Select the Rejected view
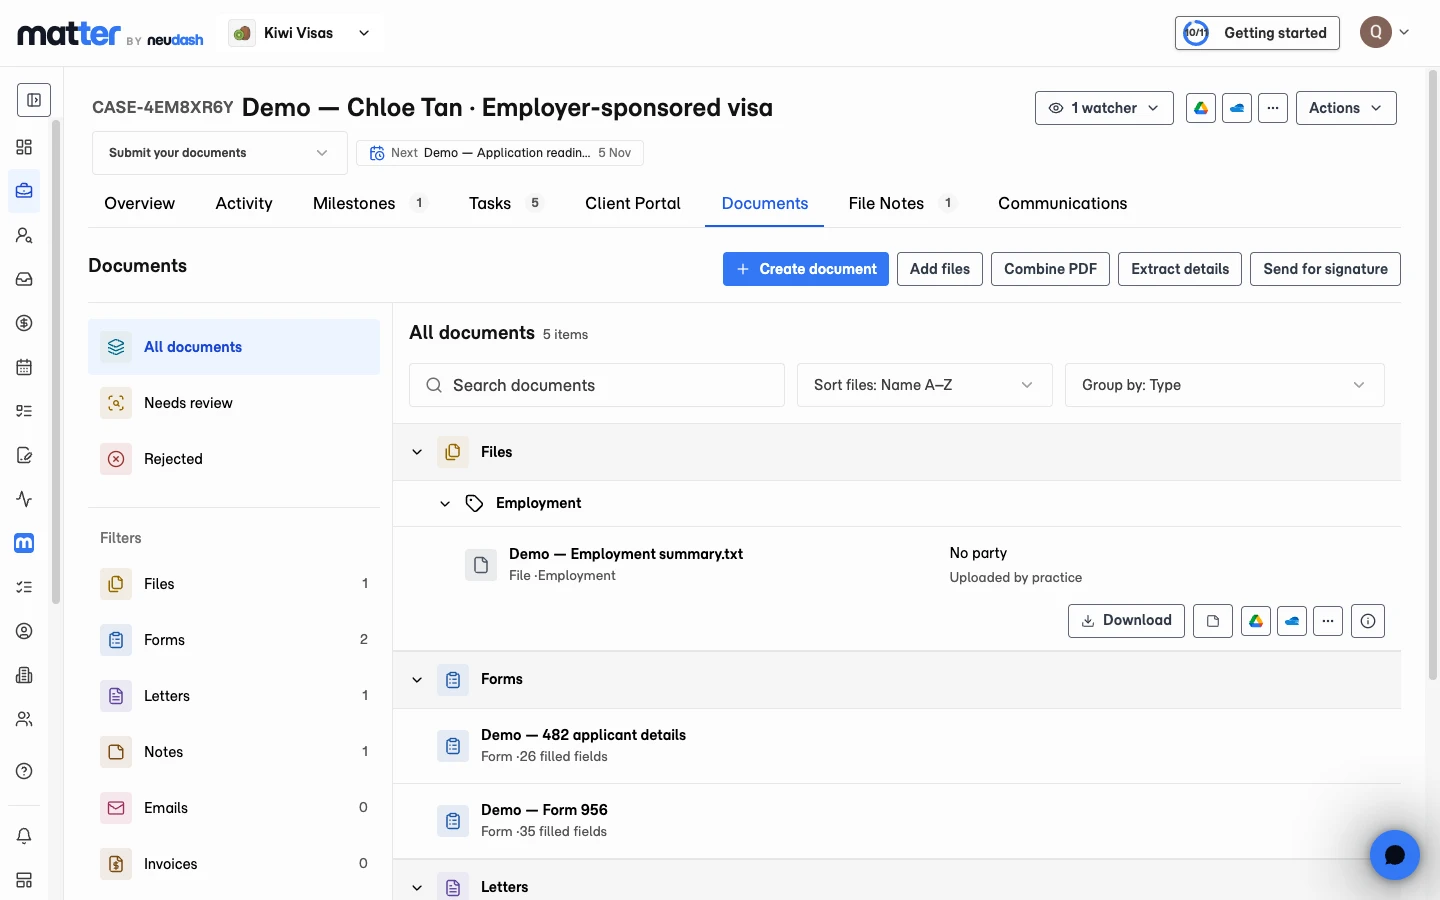This screenshot has width=1440, height=900. click(x=234, y=459)
